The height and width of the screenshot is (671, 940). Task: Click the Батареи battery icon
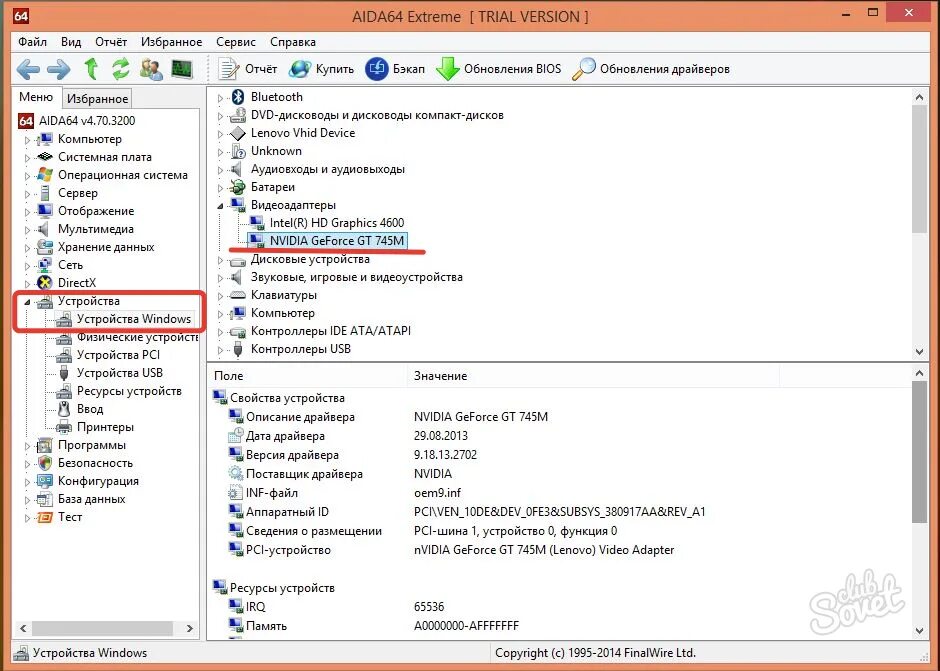238,187
